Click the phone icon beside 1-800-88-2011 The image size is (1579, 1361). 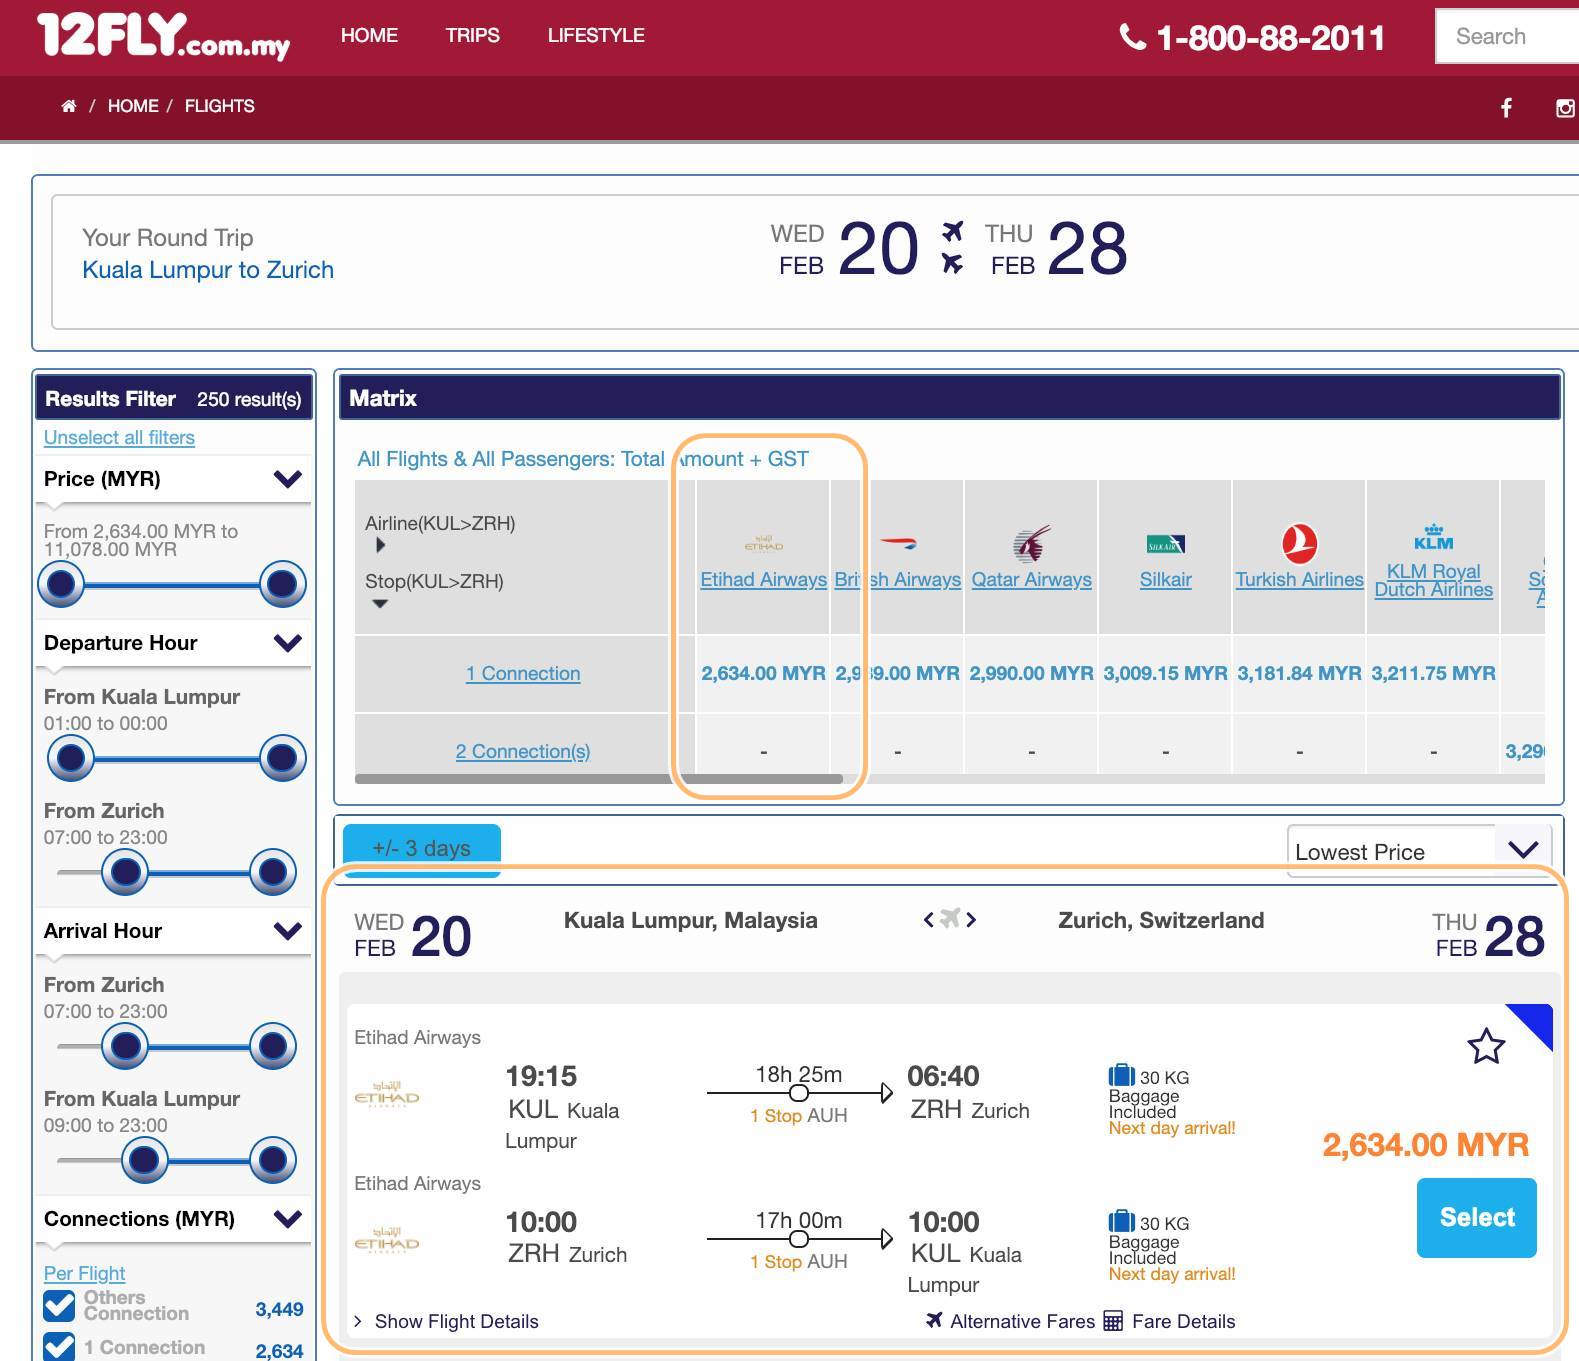coord(1132,37)
